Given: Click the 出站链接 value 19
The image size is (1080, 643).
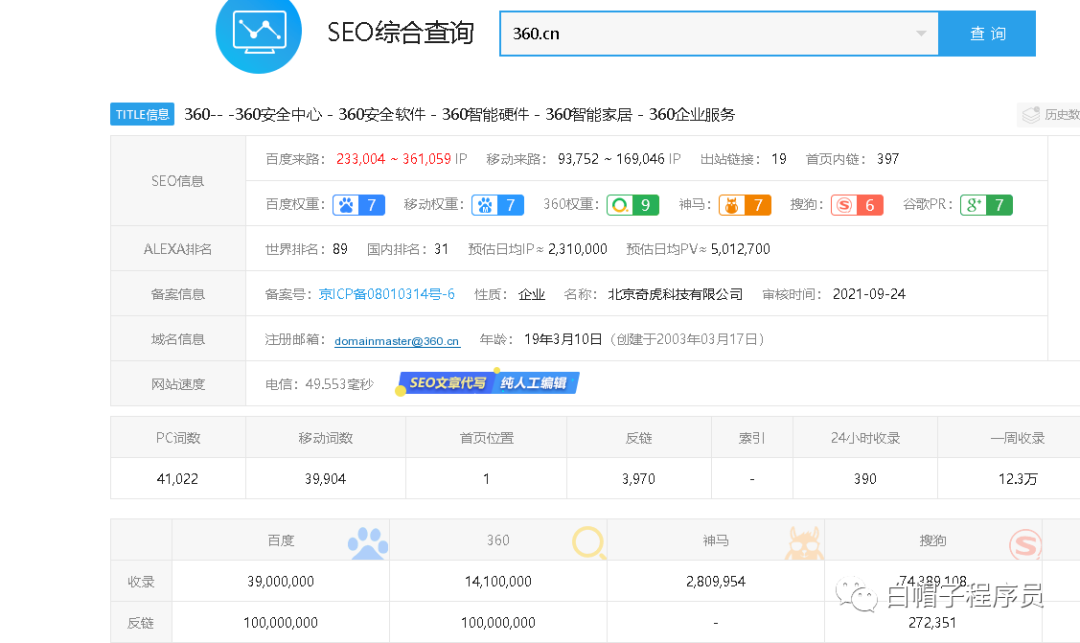Looking at the screenshot, I should click(778, 159).
